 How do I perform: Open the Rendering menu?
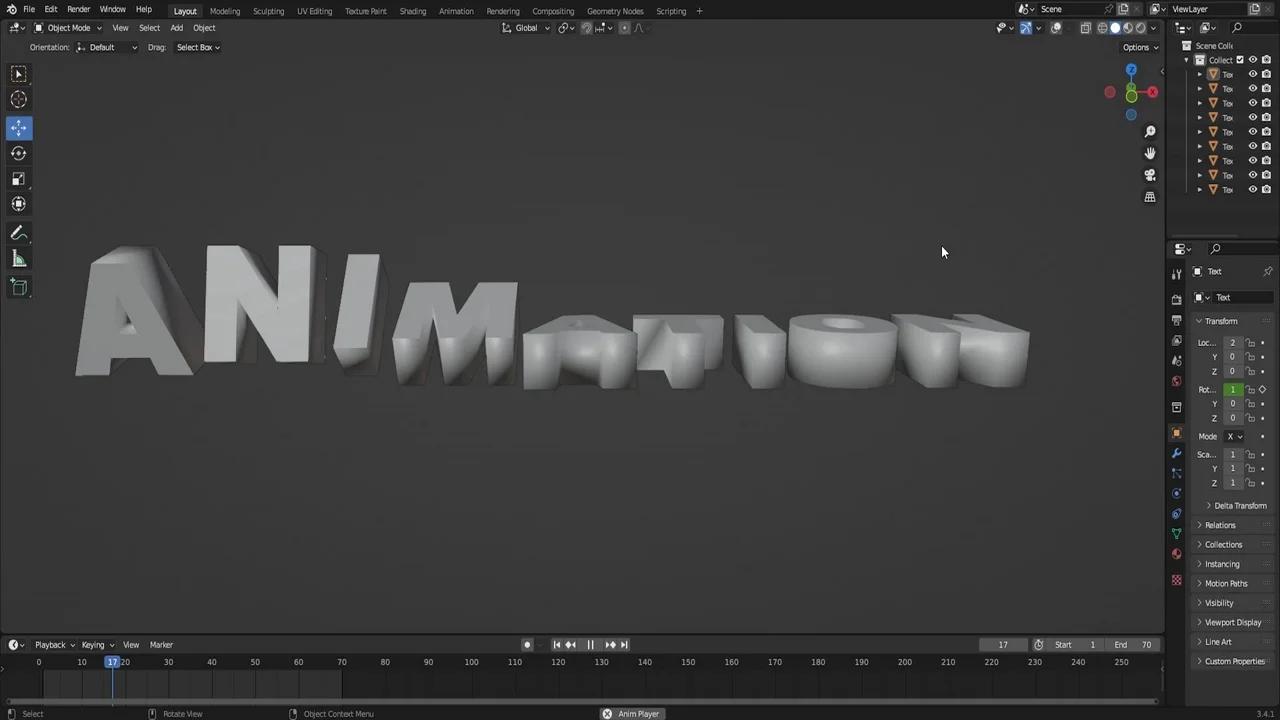[503, 11]
